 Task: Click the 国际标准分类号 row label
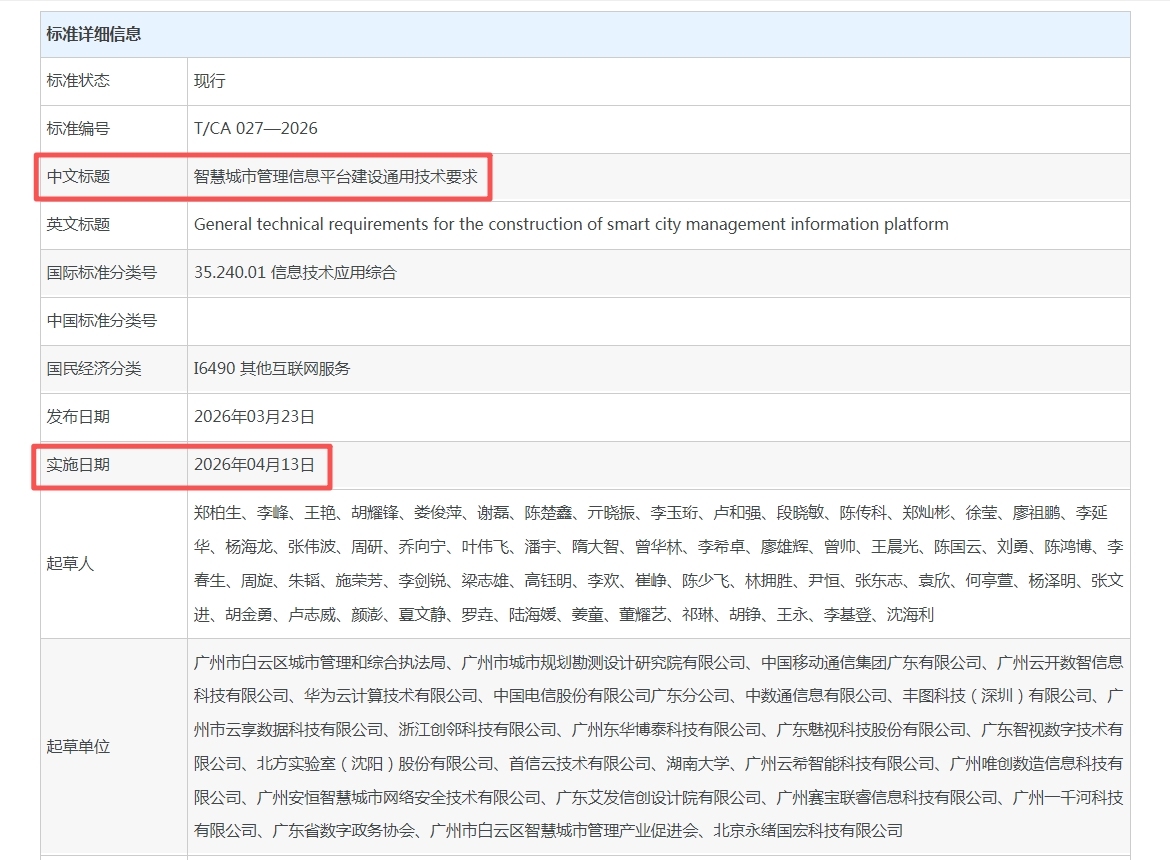tap(101, 273)
